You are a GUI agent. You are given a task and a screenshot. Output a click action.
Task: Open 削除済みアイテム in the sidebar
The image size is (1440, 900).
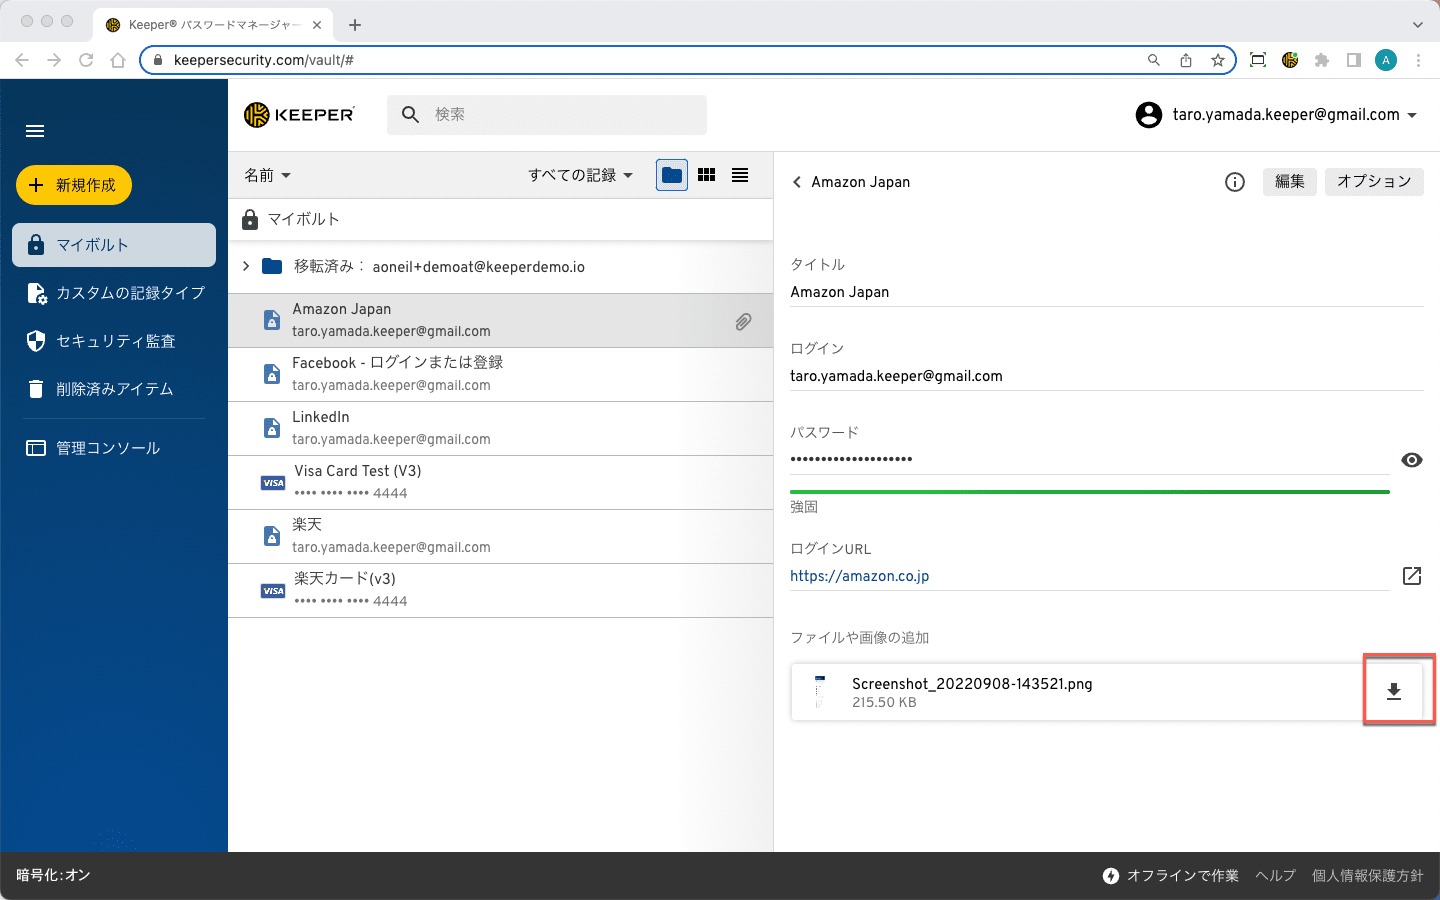pos(114,389)
